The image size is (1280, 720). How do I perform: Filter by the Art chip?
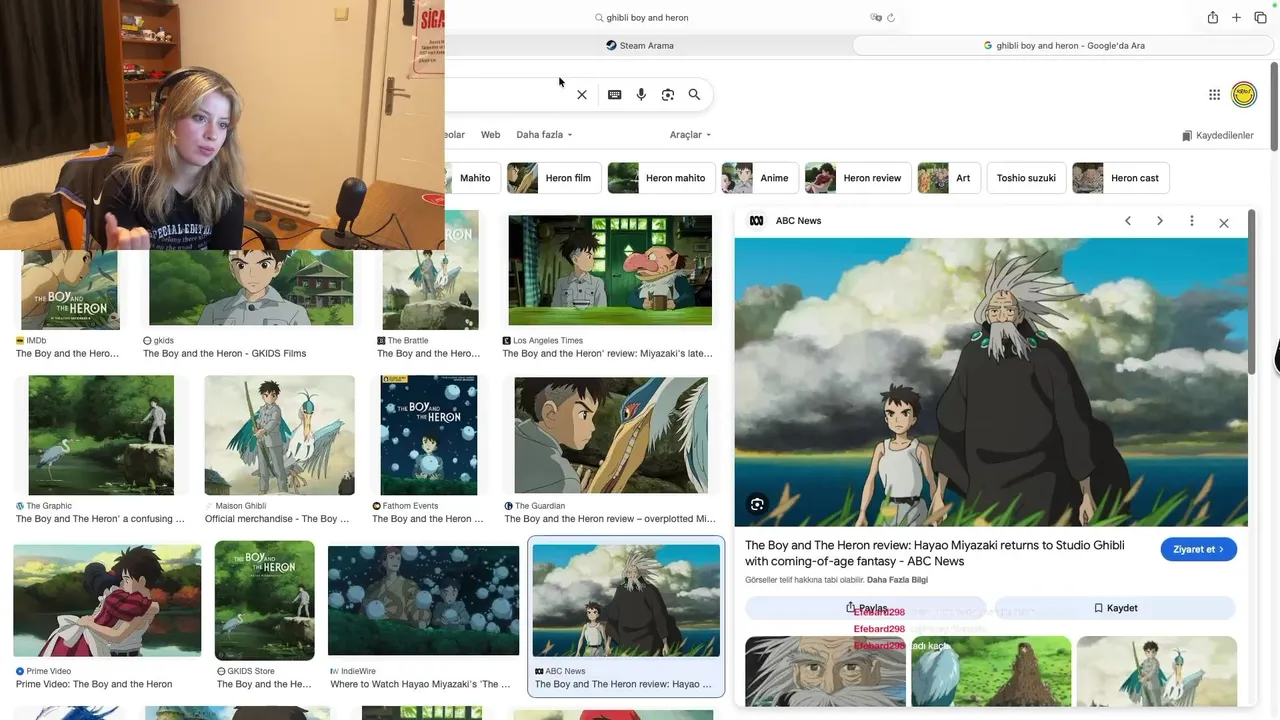(x=949, y=178)
